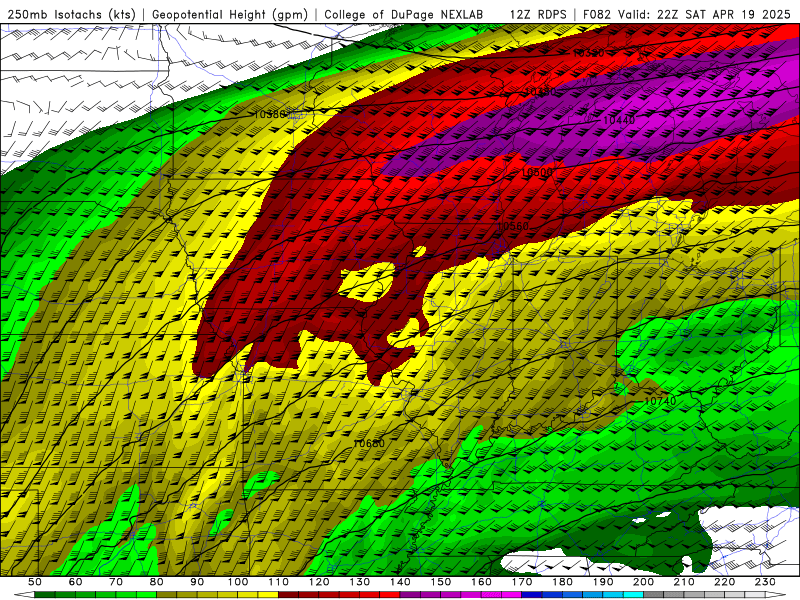The width and height of the screenshot is (800, 600).
Task: Click the 70 value on the color scale
Action: tap(116, 582)
